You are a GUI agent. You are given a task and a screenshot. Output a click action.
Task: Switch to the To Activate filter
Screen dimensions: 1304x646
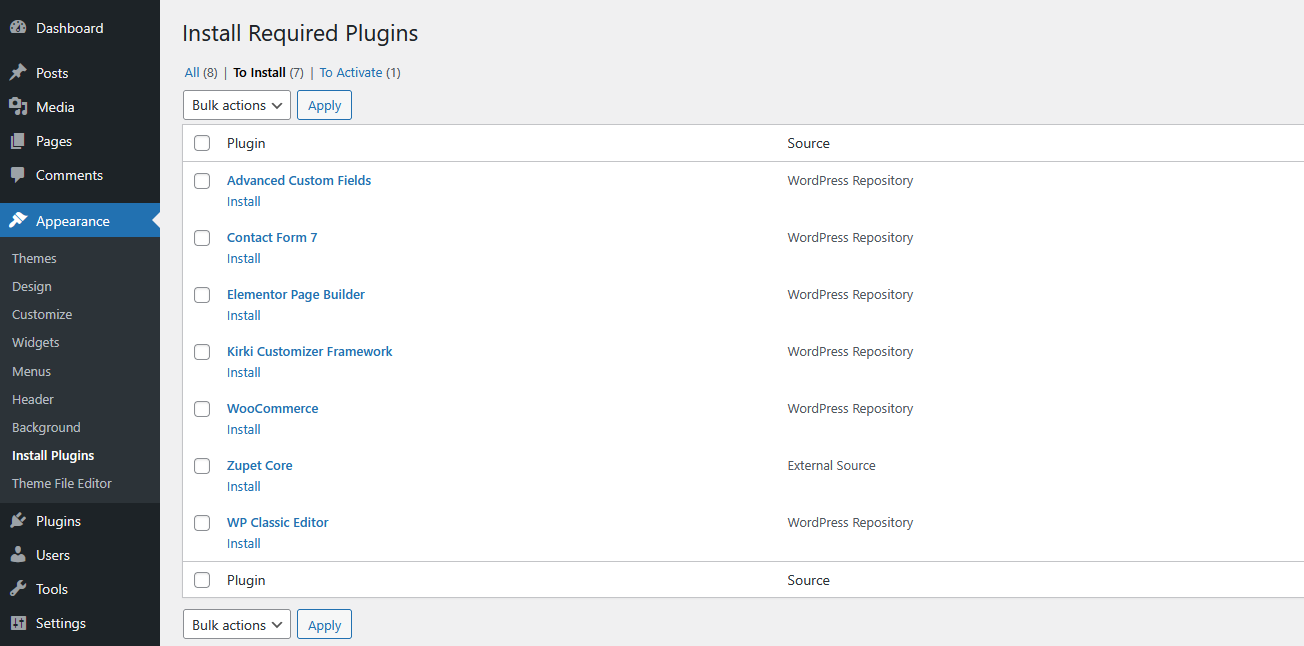coord(352,72)
